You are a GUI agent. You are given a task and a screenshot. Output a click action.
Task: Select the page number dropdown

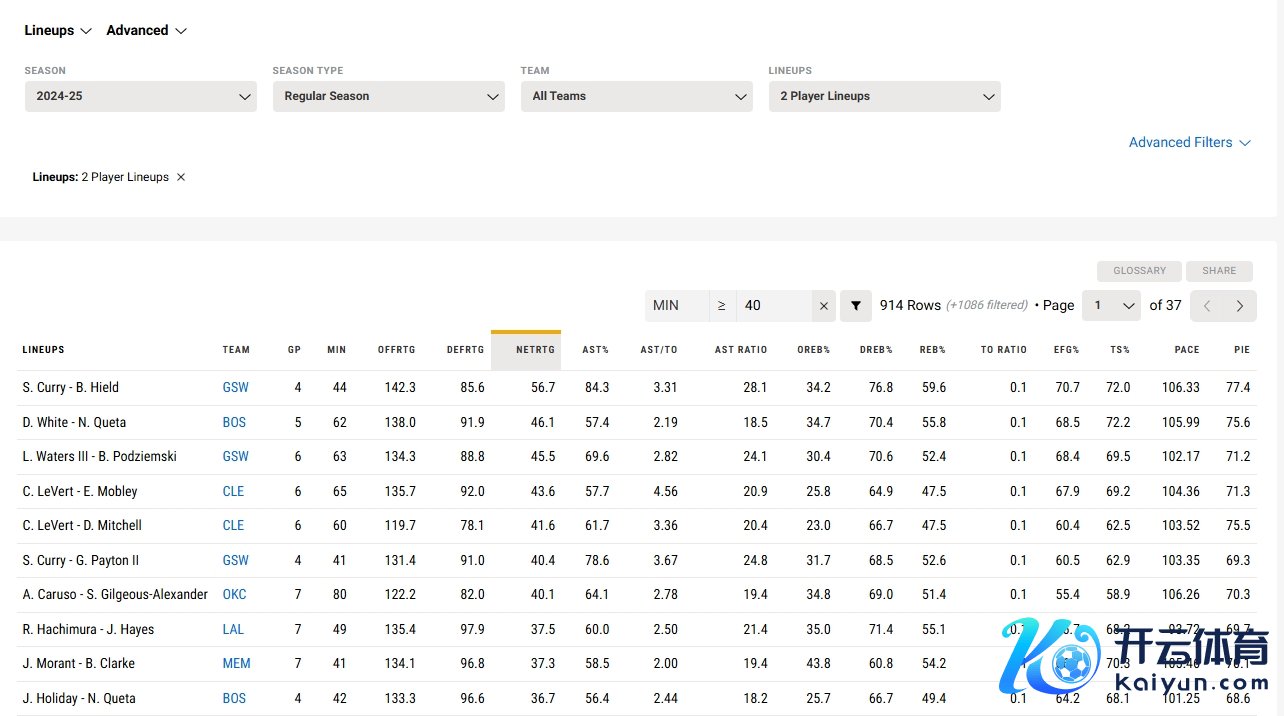click(1111, 306)
